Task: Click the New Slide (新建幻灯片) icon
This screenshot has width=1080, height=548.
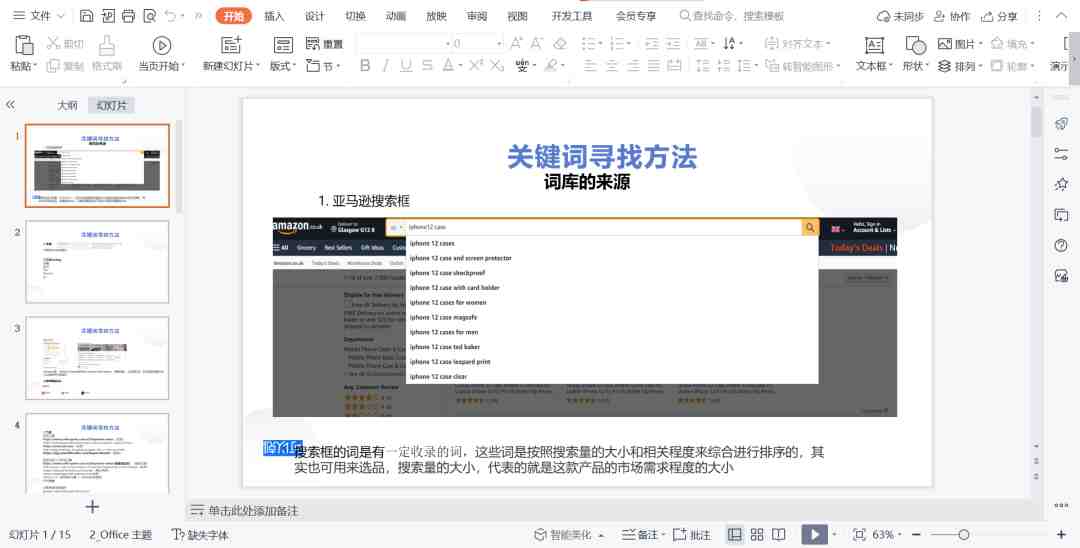Action: pos(231,45)
